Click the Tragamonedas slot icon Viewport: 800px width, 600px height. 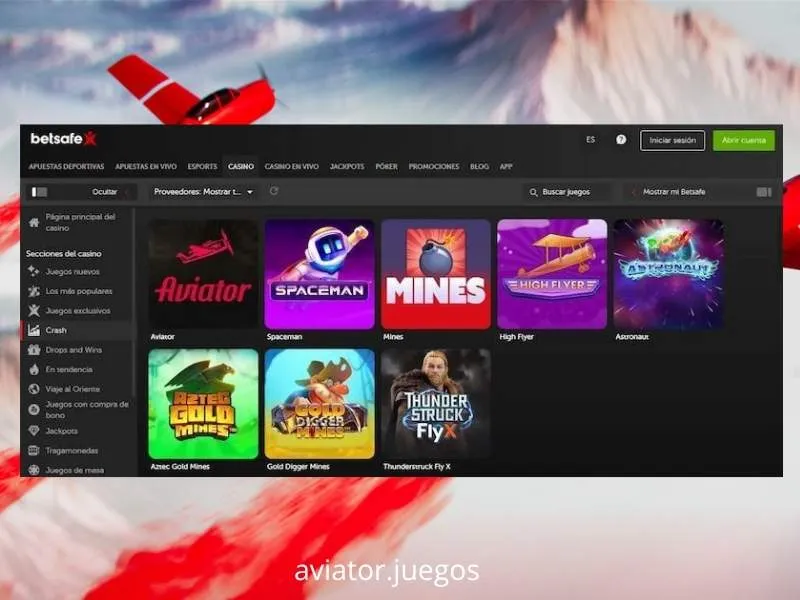point(34,451)
